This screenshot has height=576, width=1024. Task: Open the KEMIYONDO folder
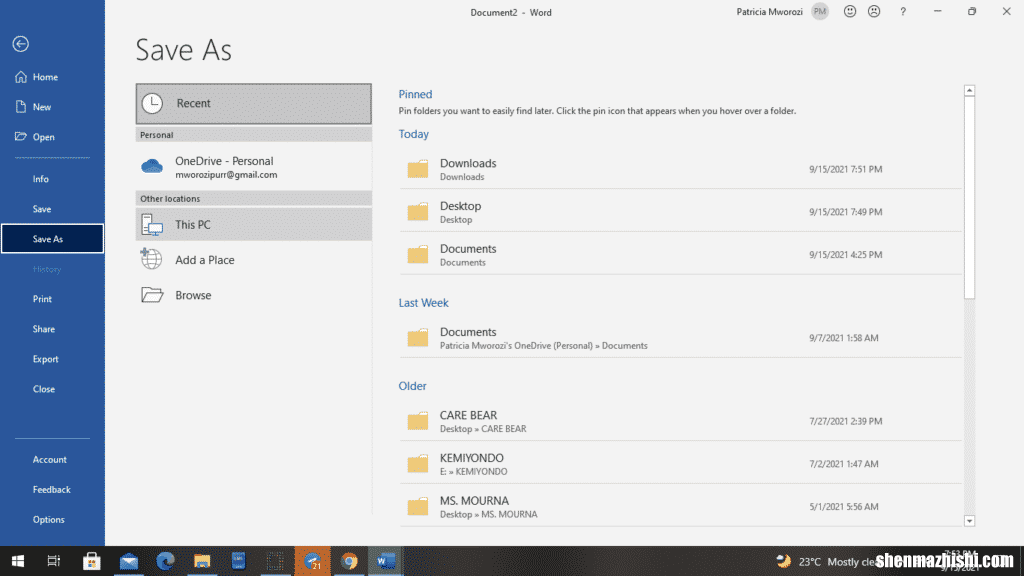[x=680, y=464]
